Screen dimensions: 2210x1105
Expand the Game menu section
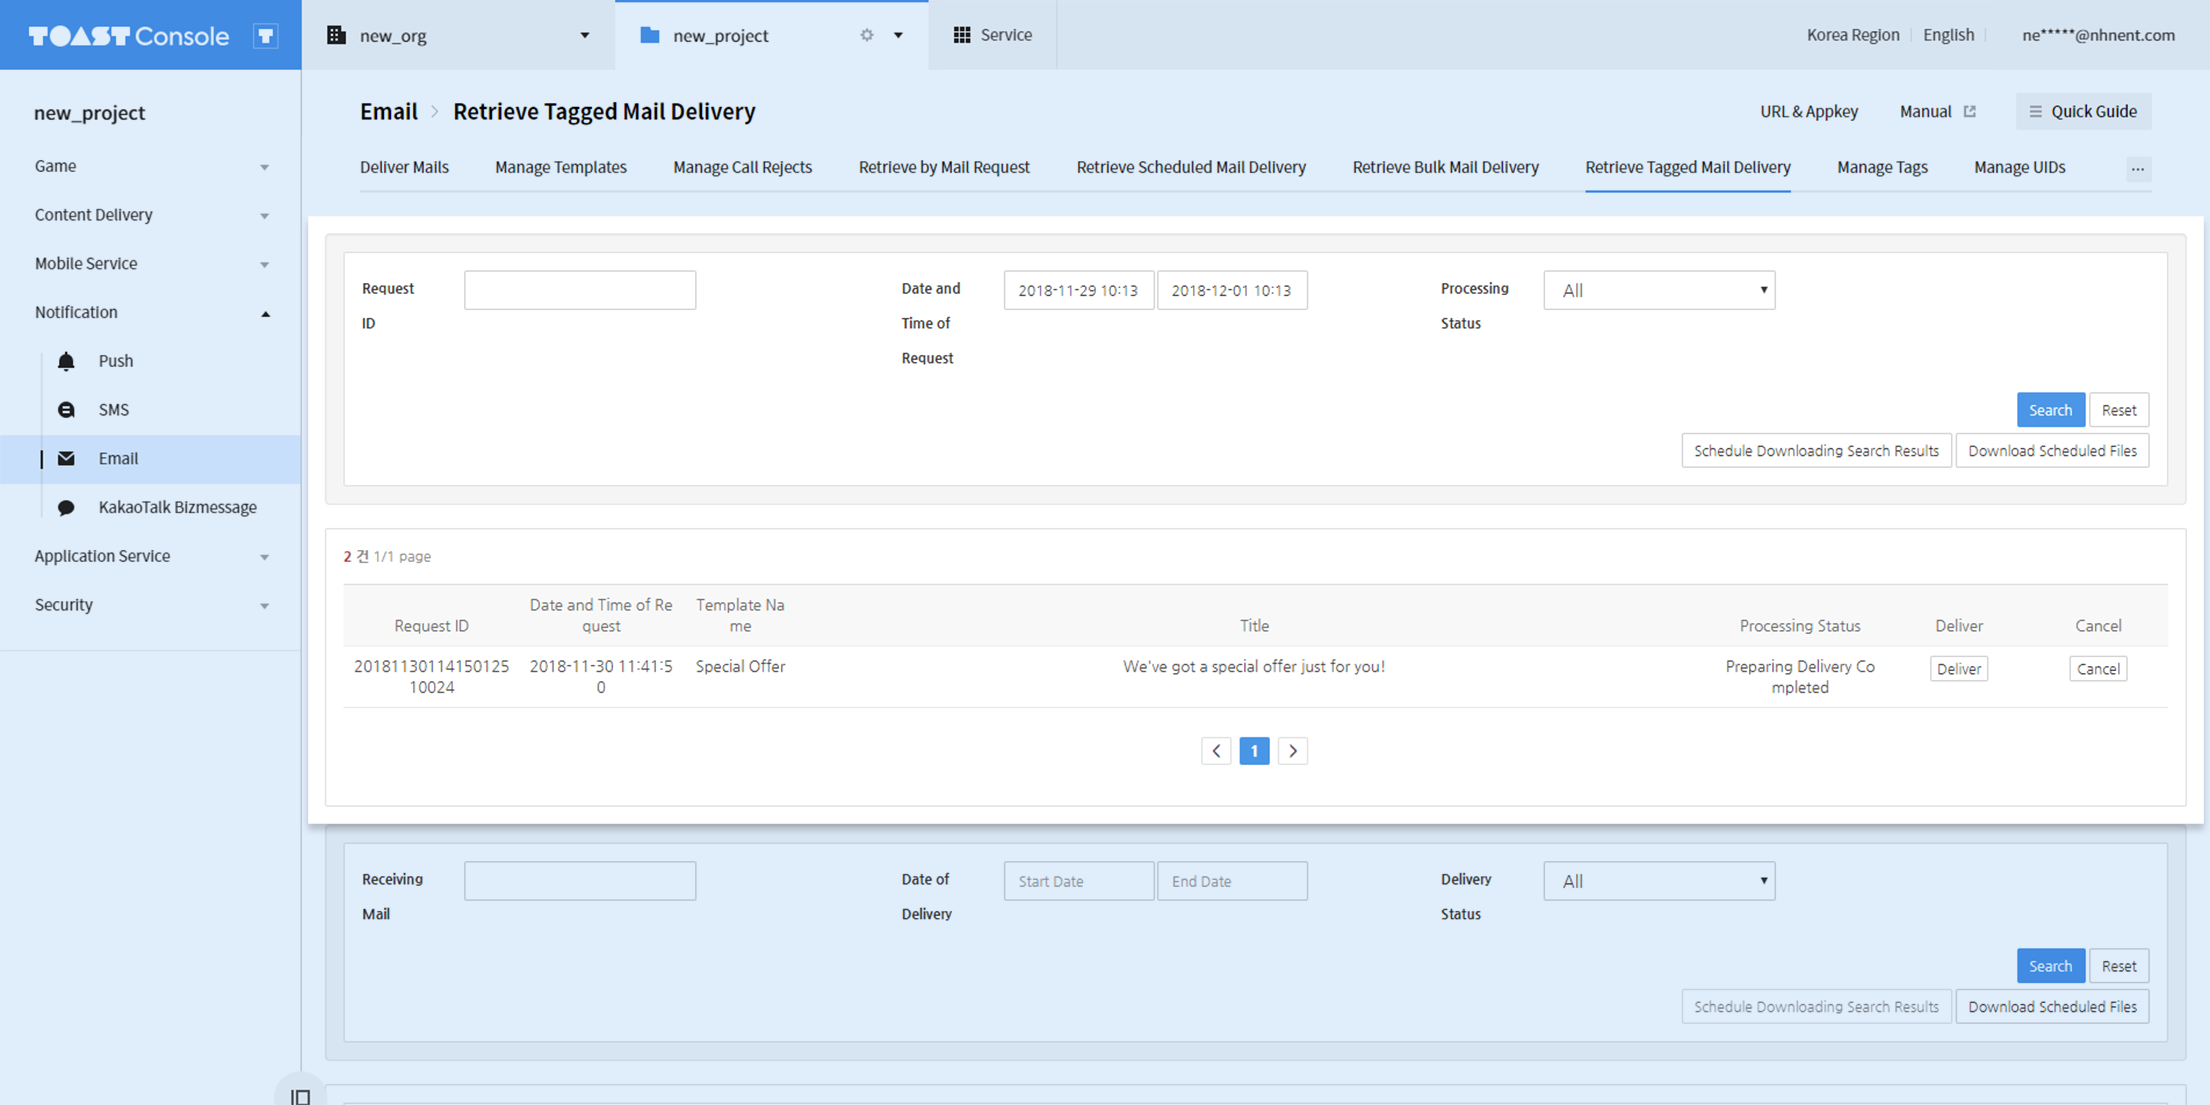coord(264,167)
